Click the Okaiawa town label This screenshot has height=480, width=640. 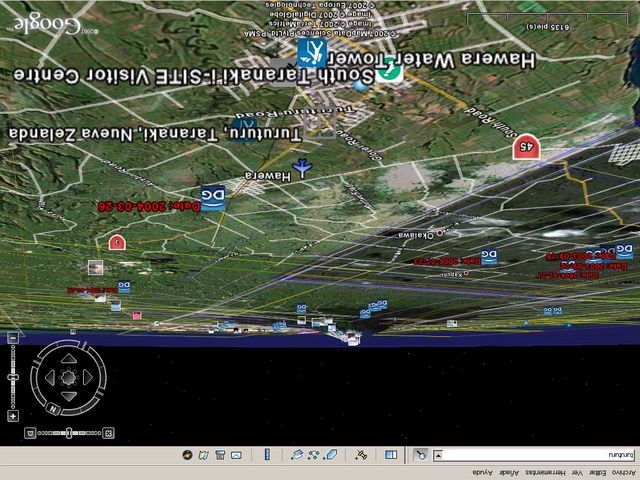(x=416, y=236)
